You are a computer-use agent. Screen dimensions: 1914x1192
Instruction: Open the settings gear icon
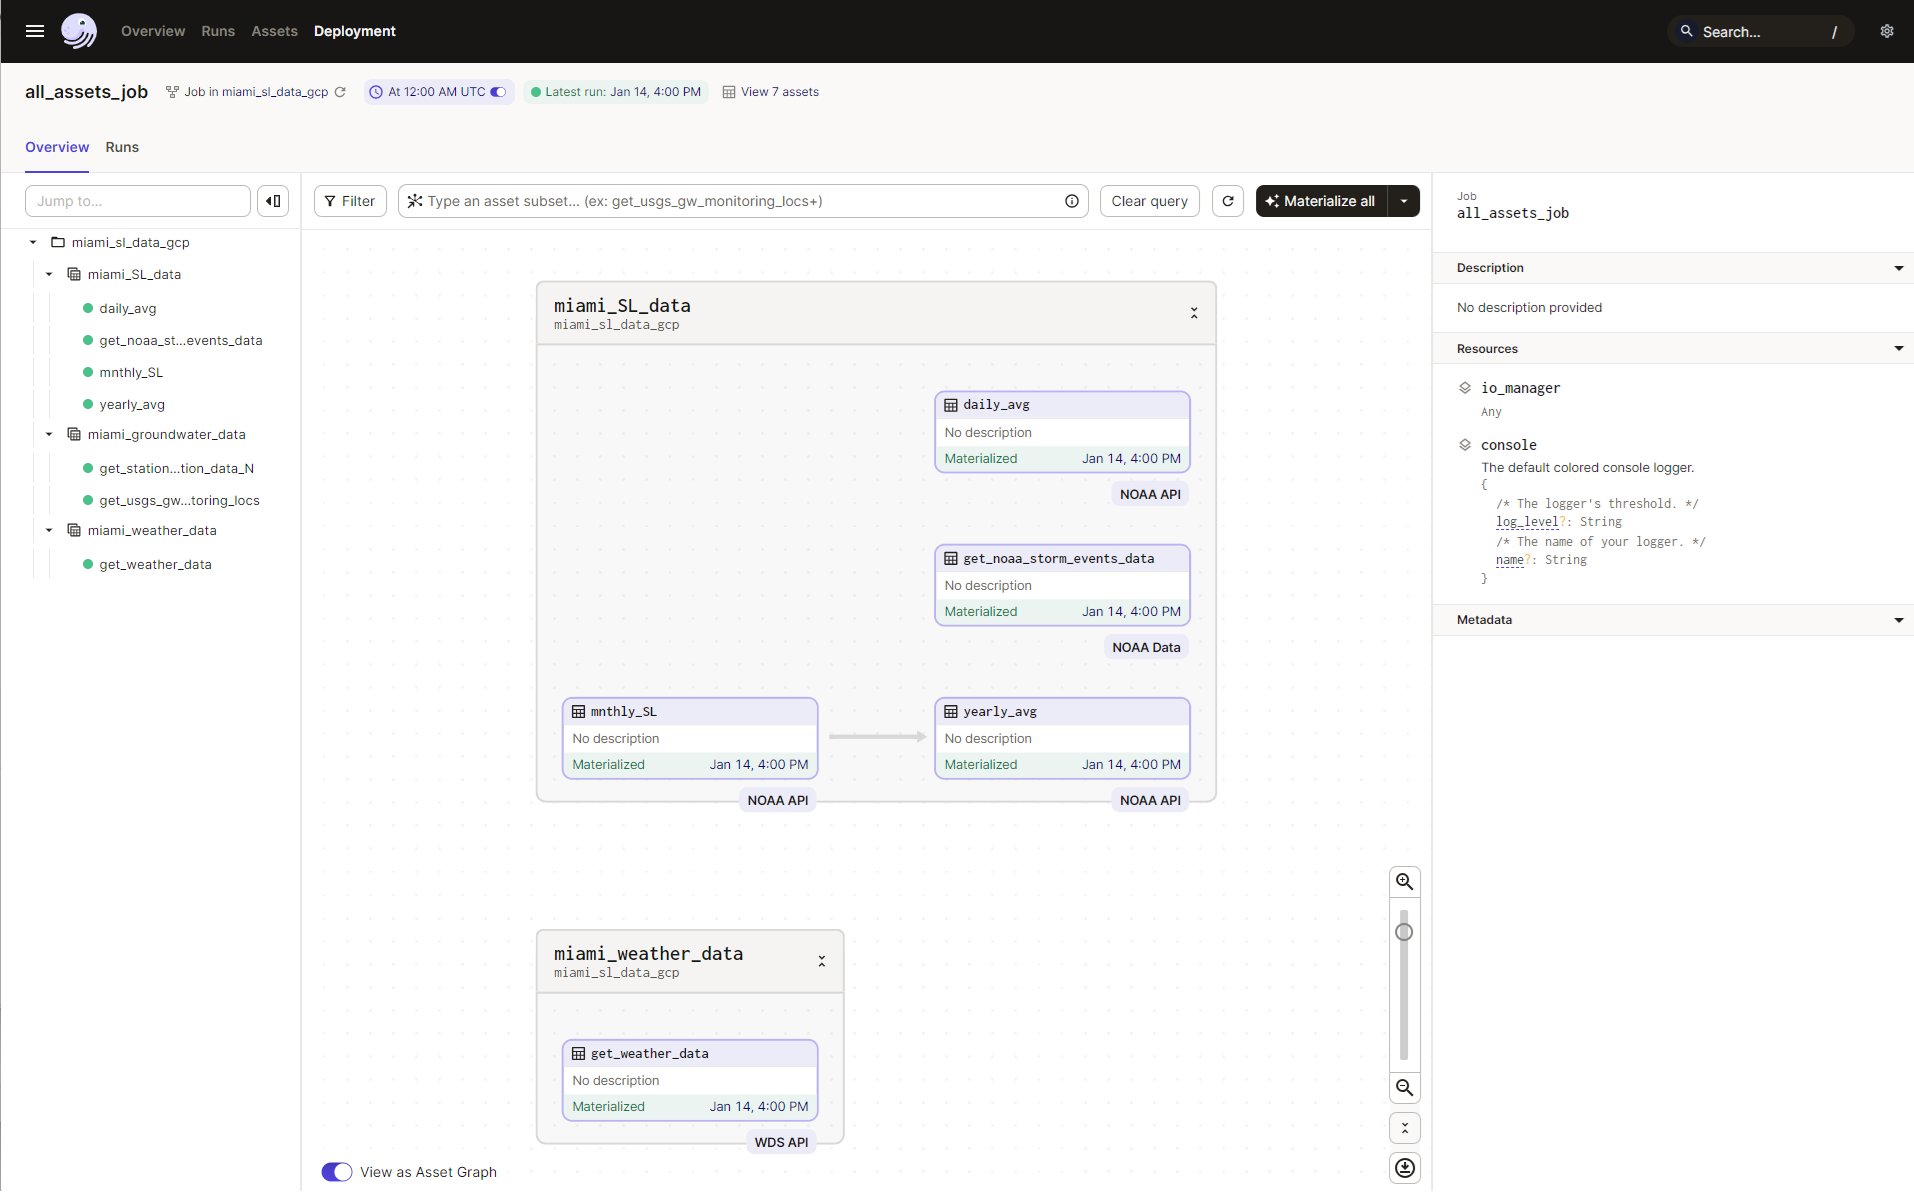[x=1887, y=31]
